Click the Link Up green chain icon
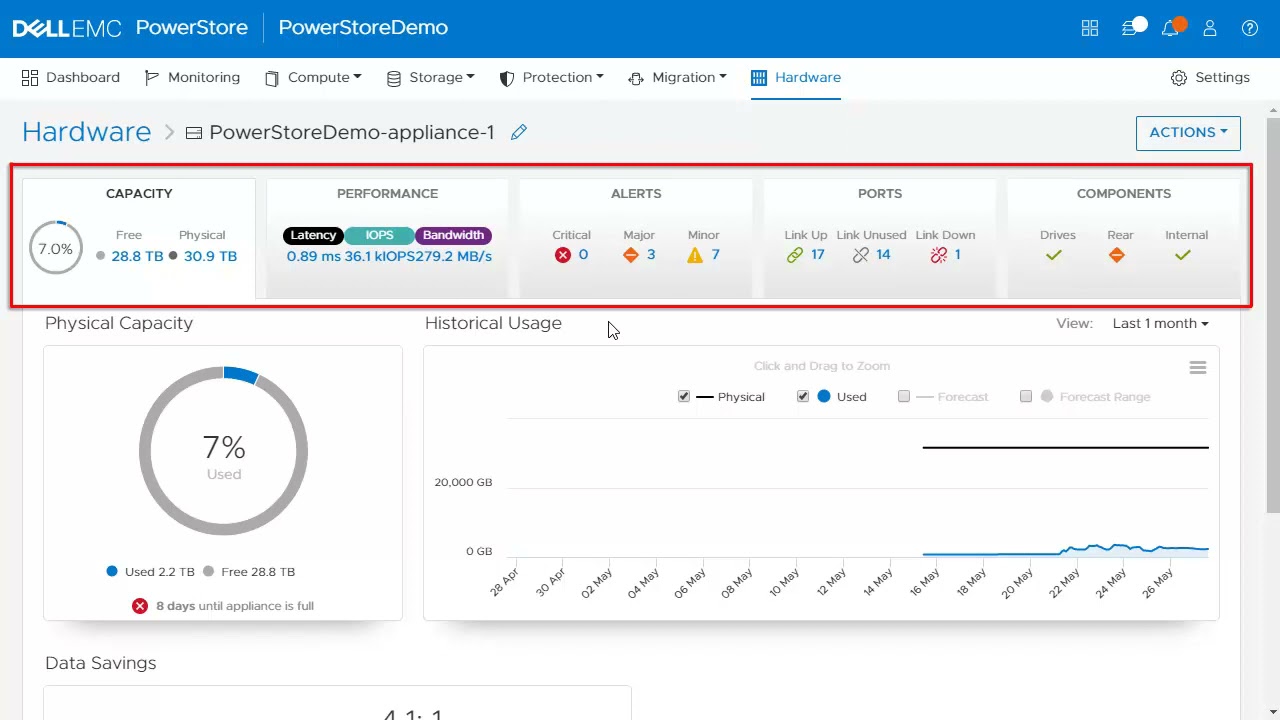The image size is (1280, 720). (x=795, y=255)
